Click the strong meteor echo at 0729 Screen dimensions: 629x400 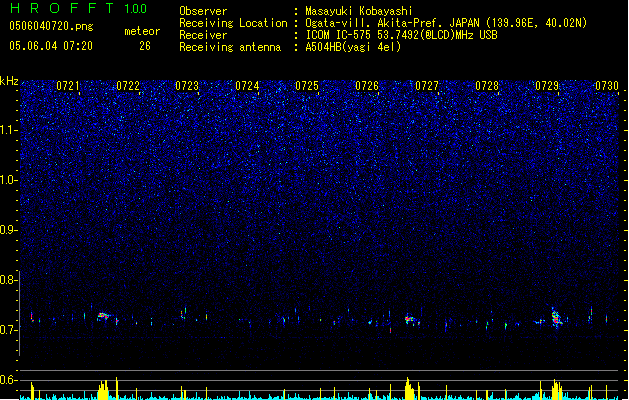tap(556, 318)
